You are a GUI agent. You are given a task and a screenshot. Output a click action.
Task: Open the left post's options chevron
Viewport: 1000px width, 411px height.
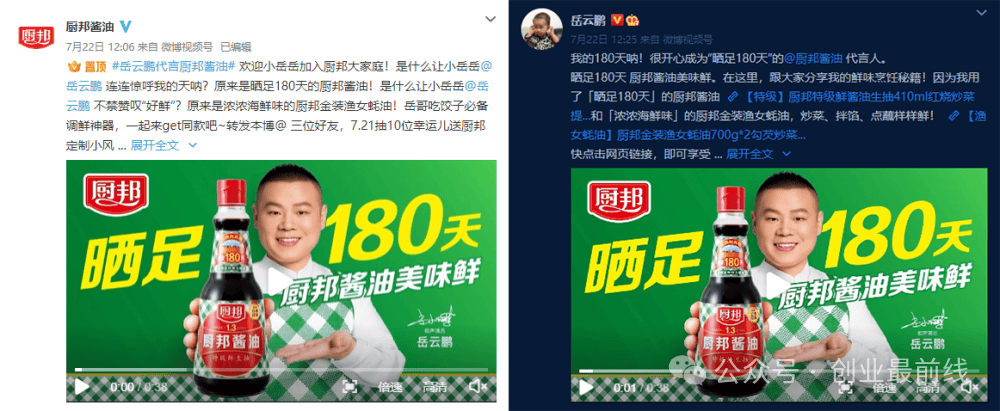coord(490,19)
